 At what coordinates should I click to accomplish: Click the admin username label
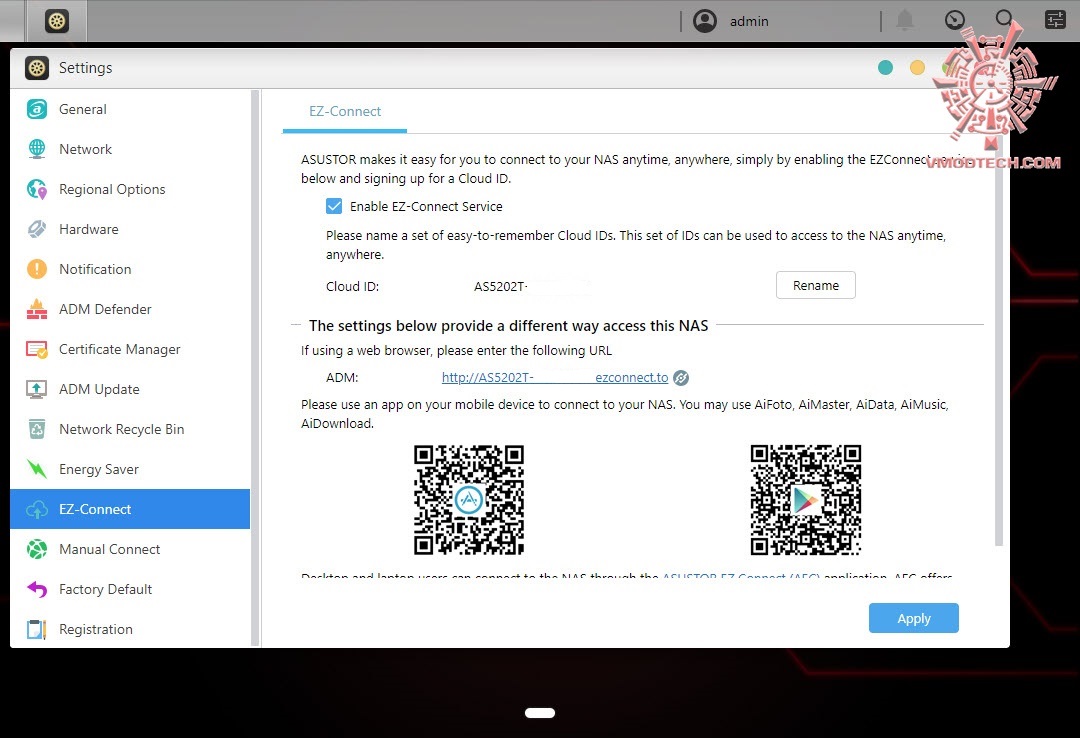(749, 21)
